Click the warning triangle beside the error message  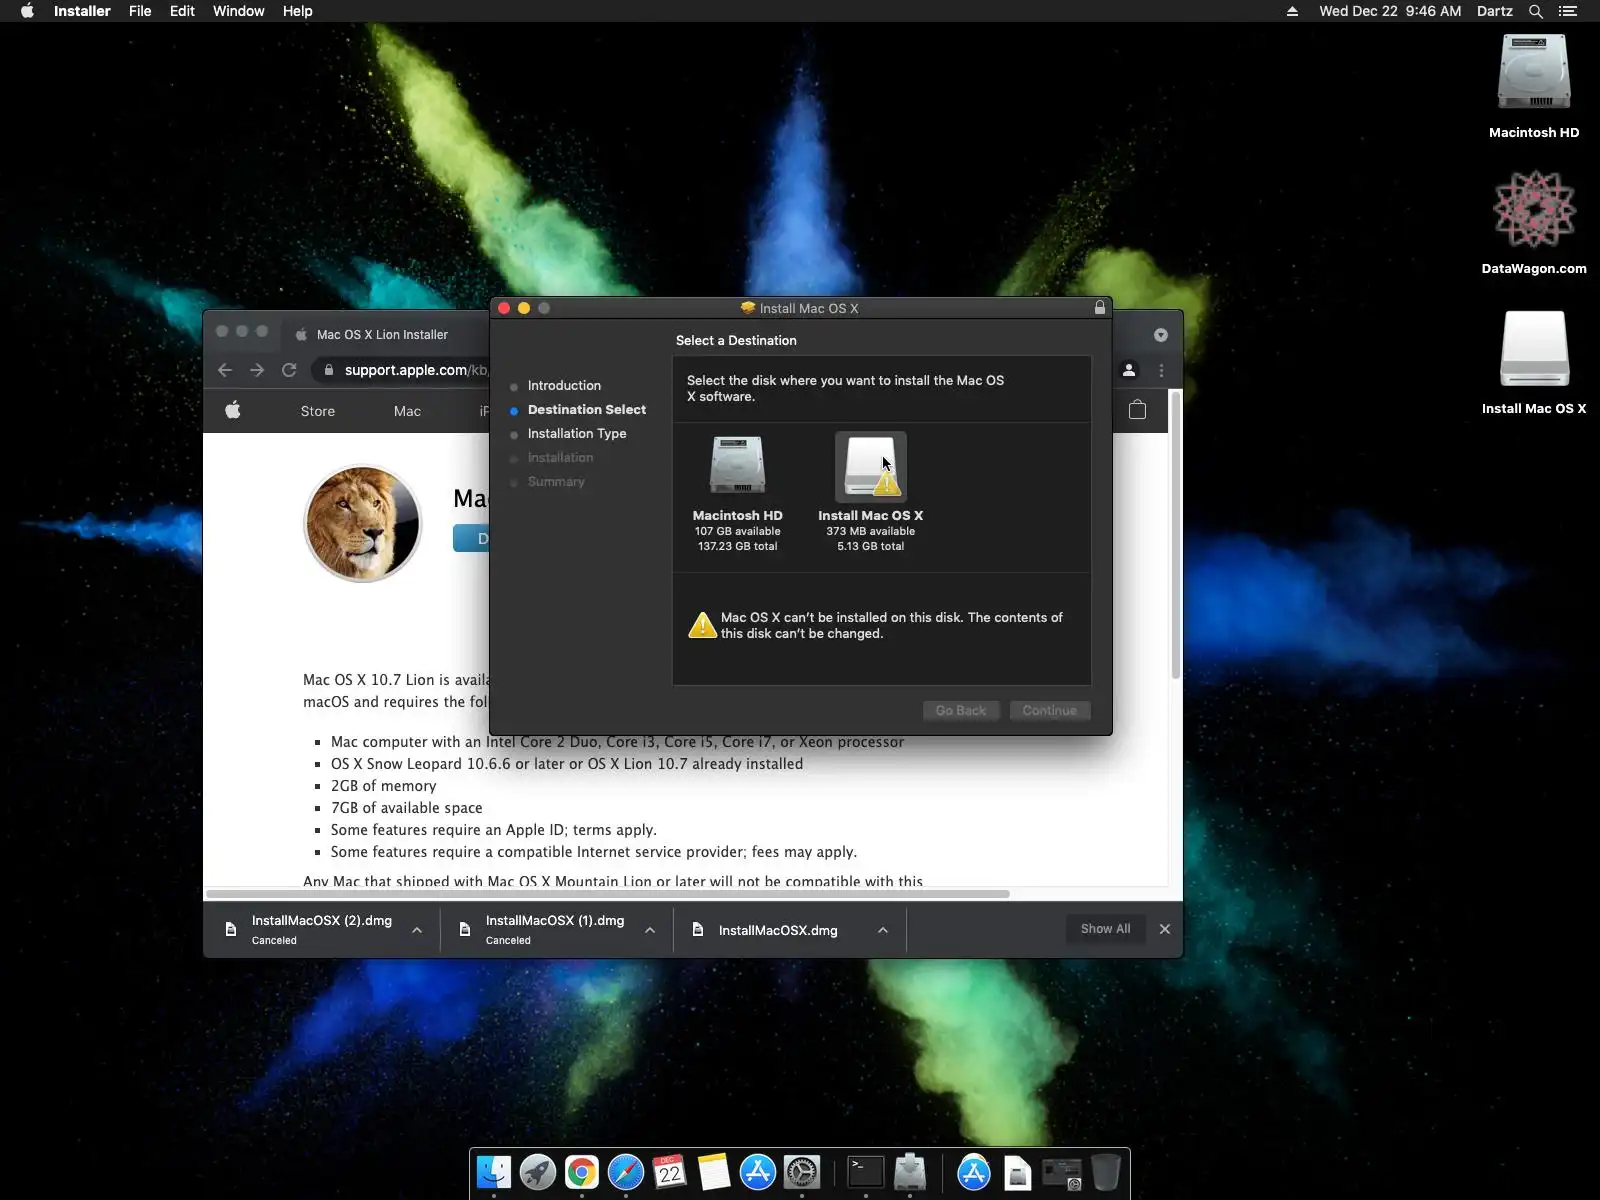coord(703,626)
